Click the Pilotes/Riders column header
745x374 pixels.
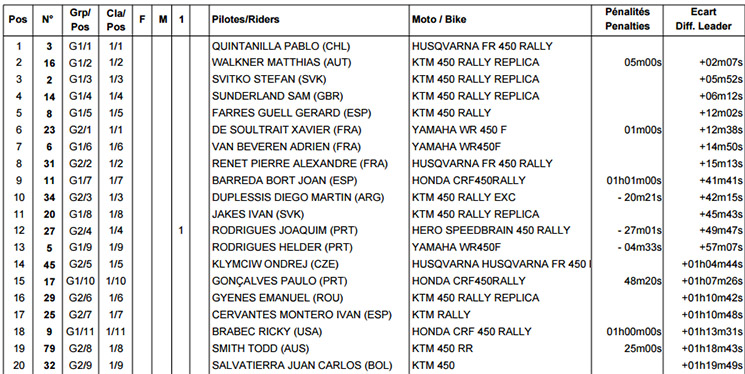(x=246, y=19)
